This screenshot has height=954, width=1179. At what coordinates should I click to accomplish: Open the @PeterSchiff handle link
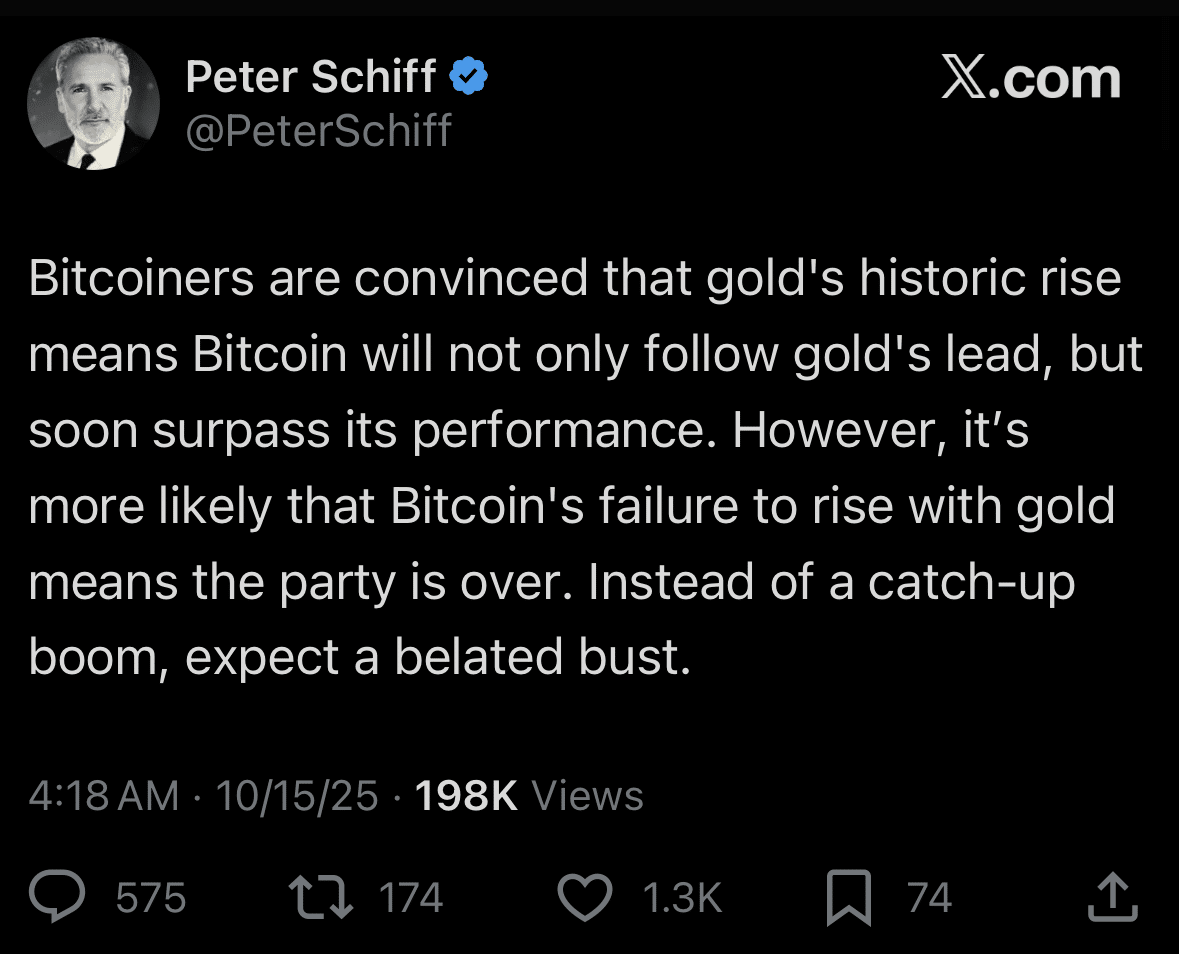click(318, 131)
